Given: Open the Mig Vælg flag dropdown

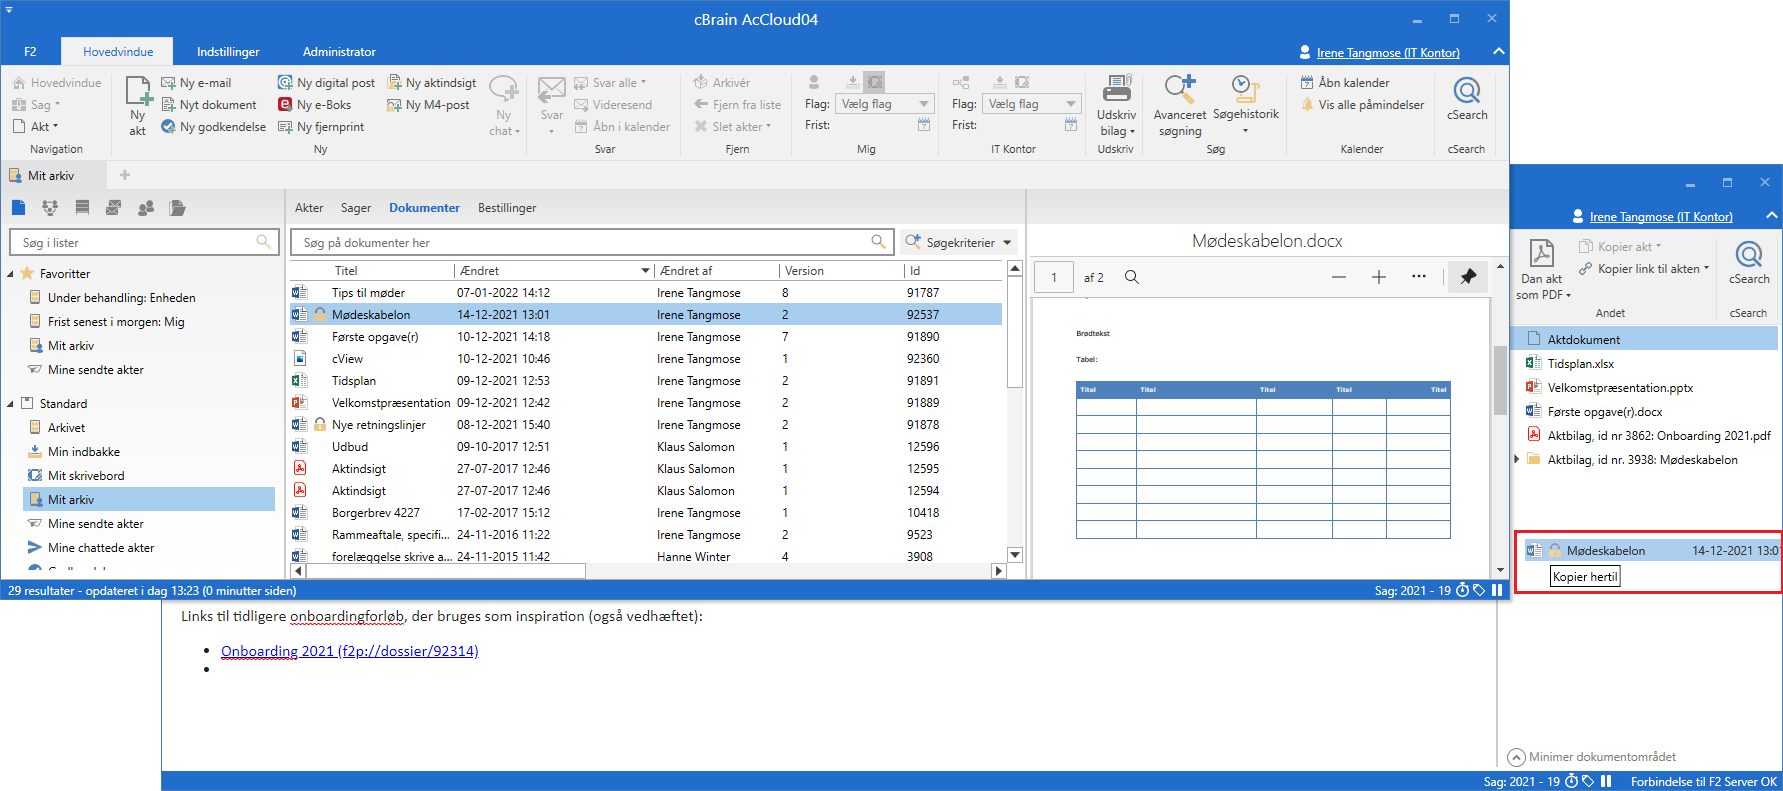Looking at the screenshot, I should [x=884, y=104].
